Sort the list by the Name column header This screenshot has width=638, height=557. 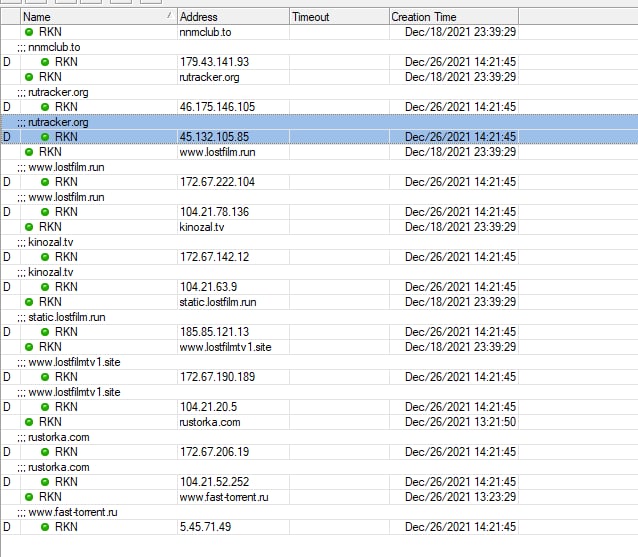click(98, 17)
